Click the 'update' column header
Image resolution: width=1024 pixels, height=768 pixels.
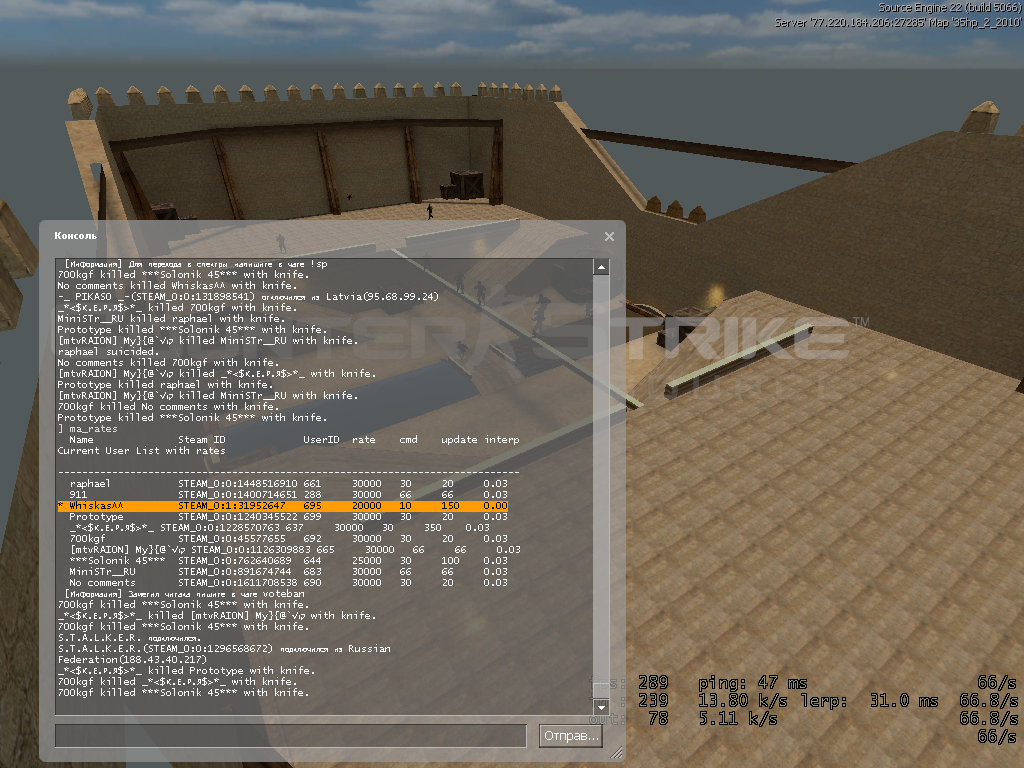[459, 440]
